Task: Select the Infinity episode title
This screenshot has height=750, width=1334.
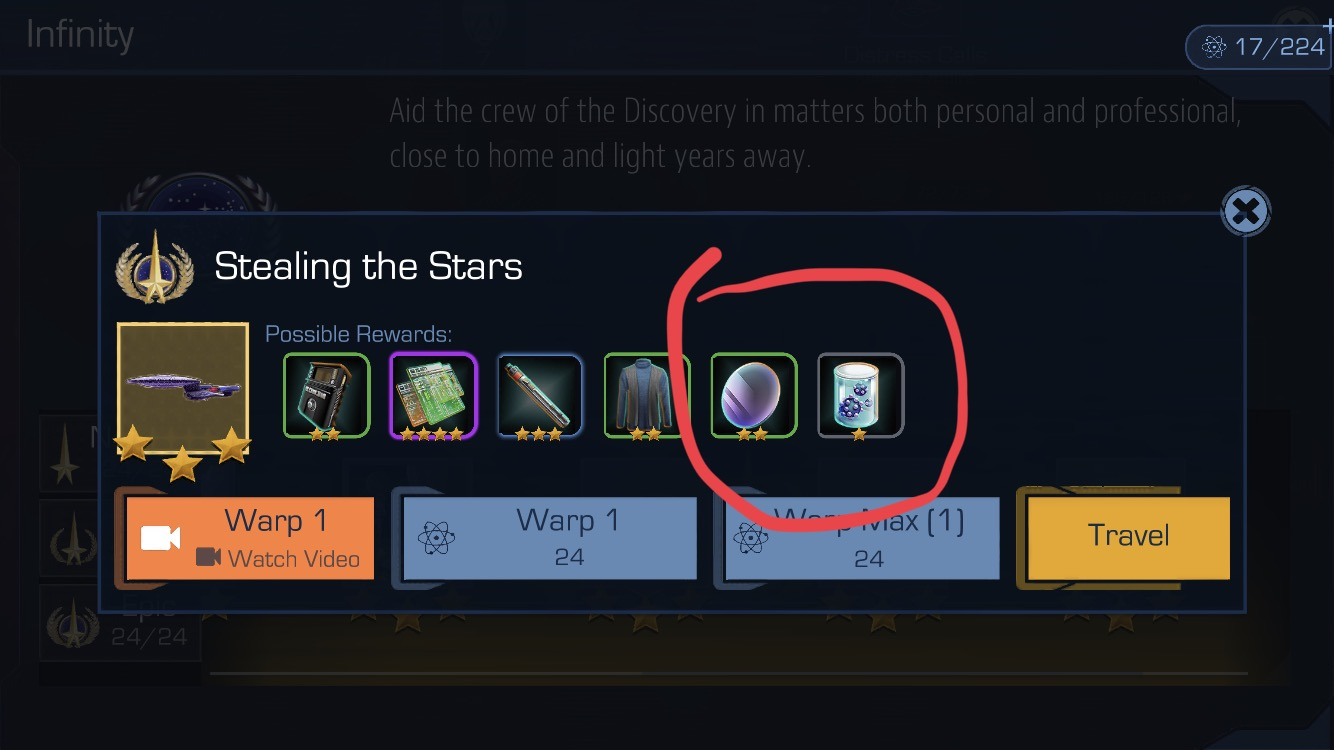Action: 80,35
